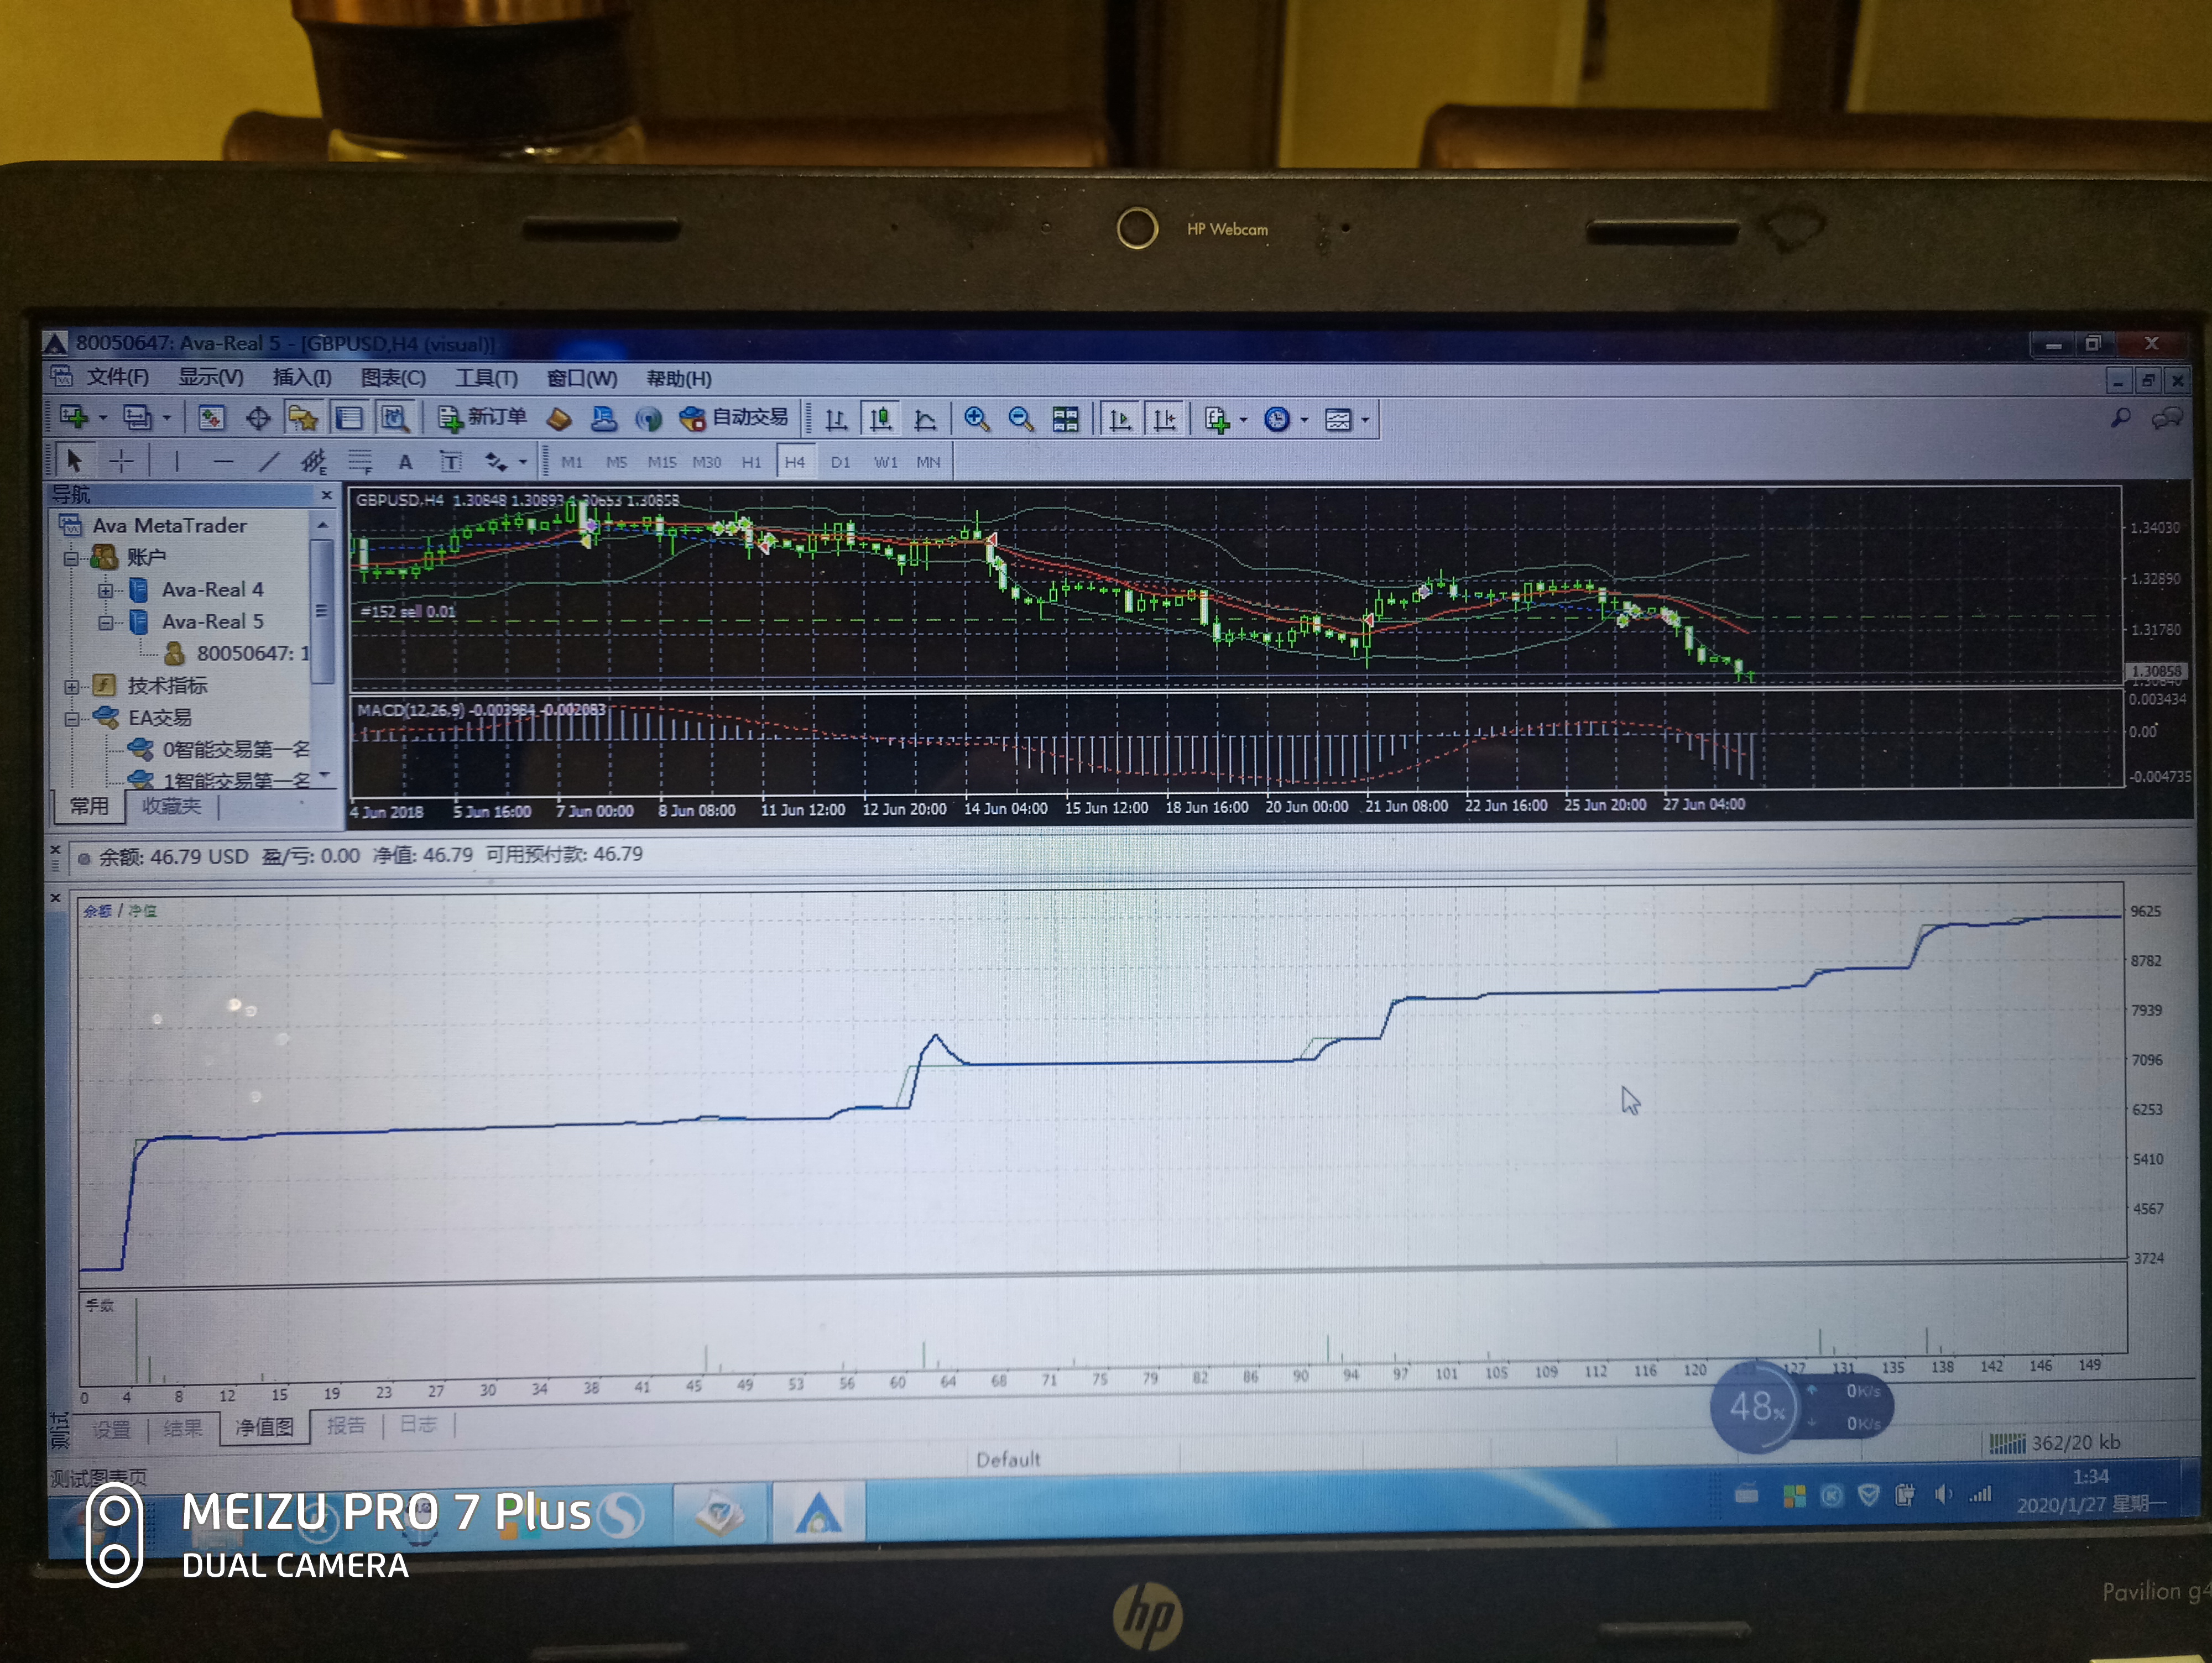Select the trendline drawing tool
Screen dimensions: 2212x1663
(268, 461)
